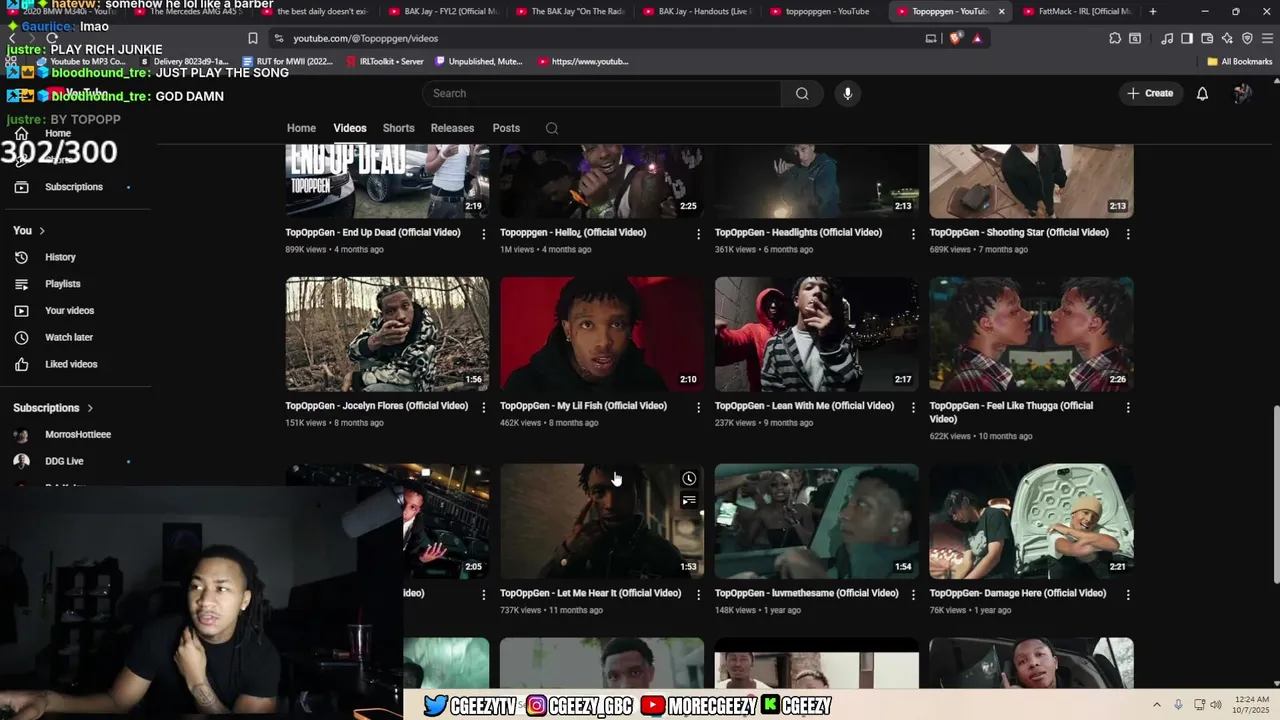The image size is (1280, 720).
Task: Open options menu for luvmethesame video
Action: click(913, 594)
